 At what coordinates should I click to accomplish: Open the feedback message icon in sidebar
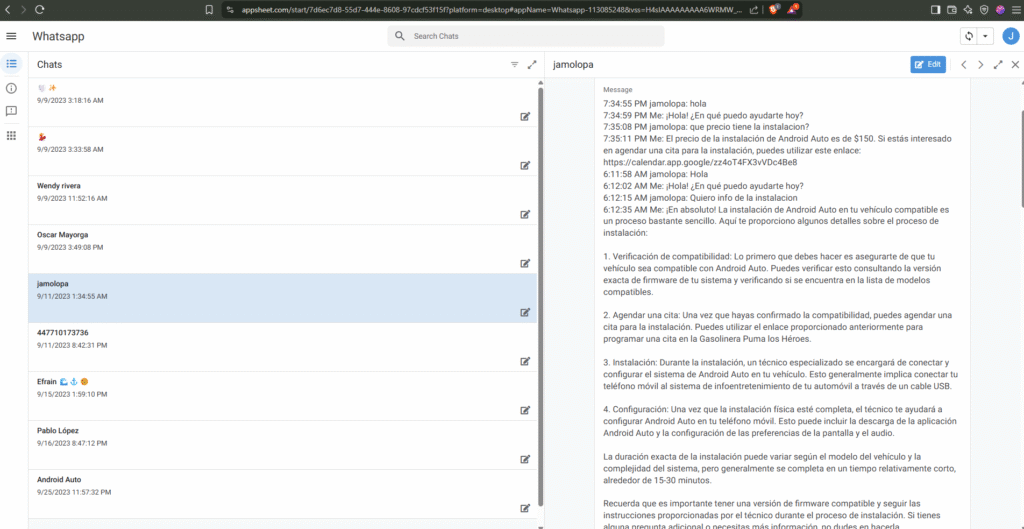[x=11, y=112]
